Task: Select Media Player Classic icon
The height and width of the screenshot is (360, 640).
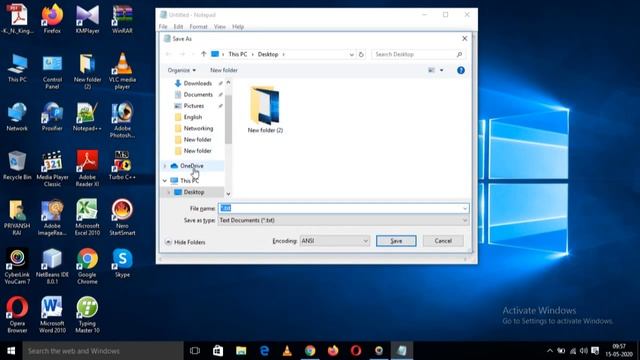Action: [x=52, y=169]
